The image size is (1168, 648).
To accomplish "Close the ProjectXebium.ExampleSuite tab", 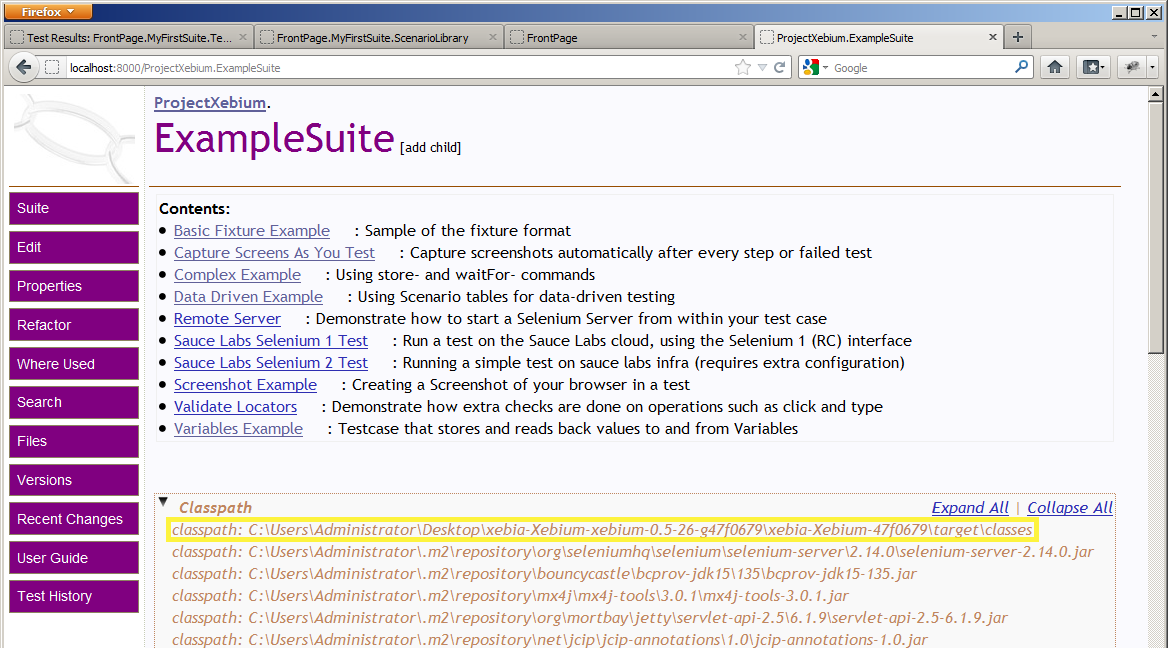I will click(992, 37).
